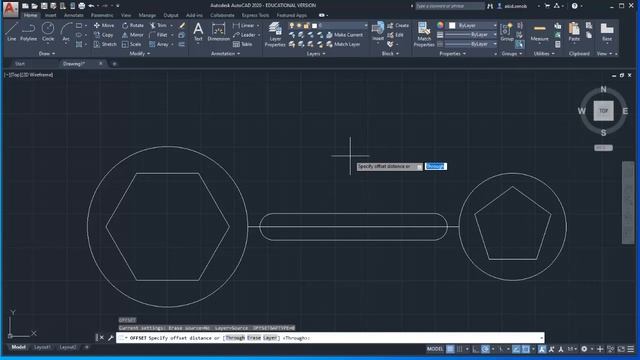The height and width of the screenshot is (360, 640).
Task: Select the Arc tool
Action: coord(66,32)
